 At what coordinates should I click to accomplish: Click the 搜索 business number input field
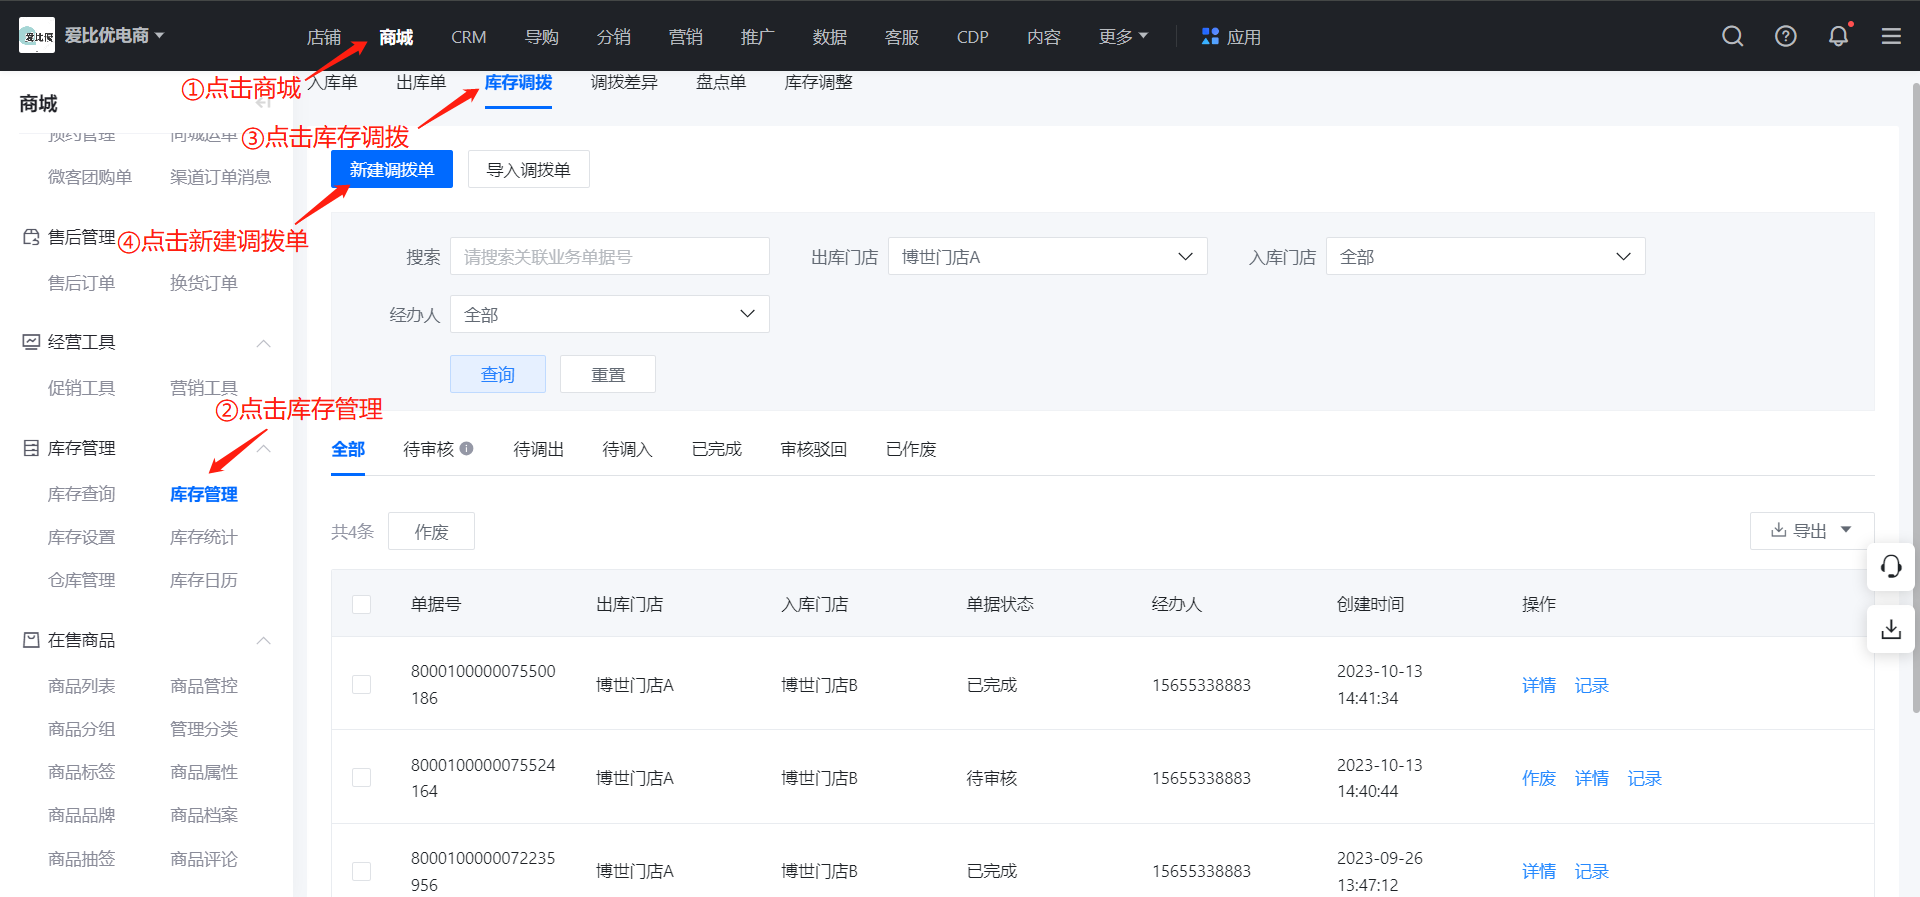tap(610, 257)
